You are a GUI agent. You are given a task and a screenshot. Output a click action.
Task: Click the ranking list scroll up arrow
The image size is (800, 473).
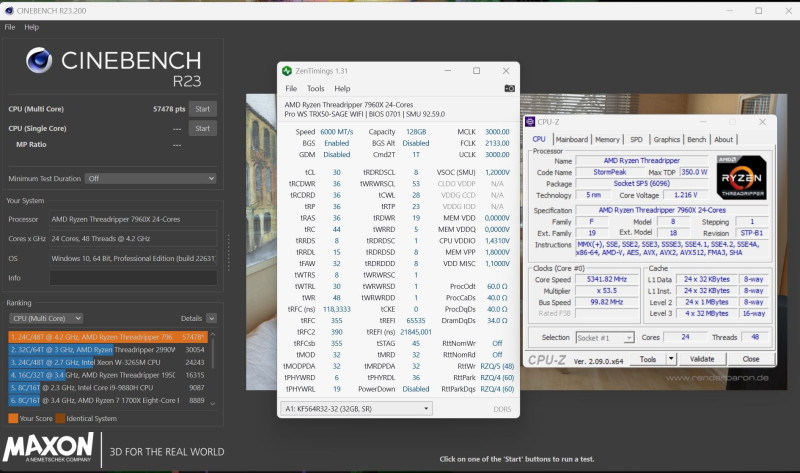[x=213, y=335]
